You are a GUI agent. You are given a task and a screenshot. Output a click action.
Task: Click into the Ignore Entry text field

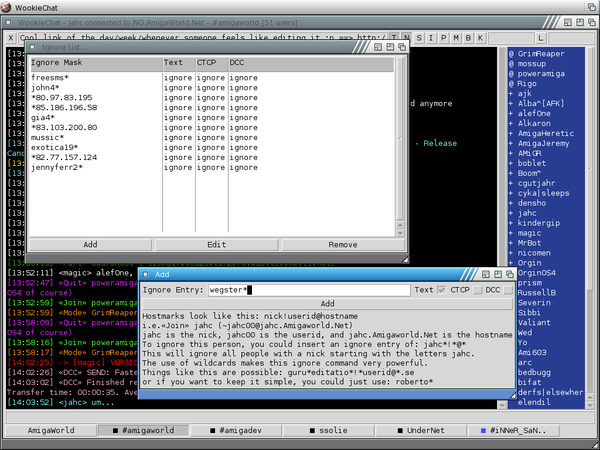pos(308,290)
